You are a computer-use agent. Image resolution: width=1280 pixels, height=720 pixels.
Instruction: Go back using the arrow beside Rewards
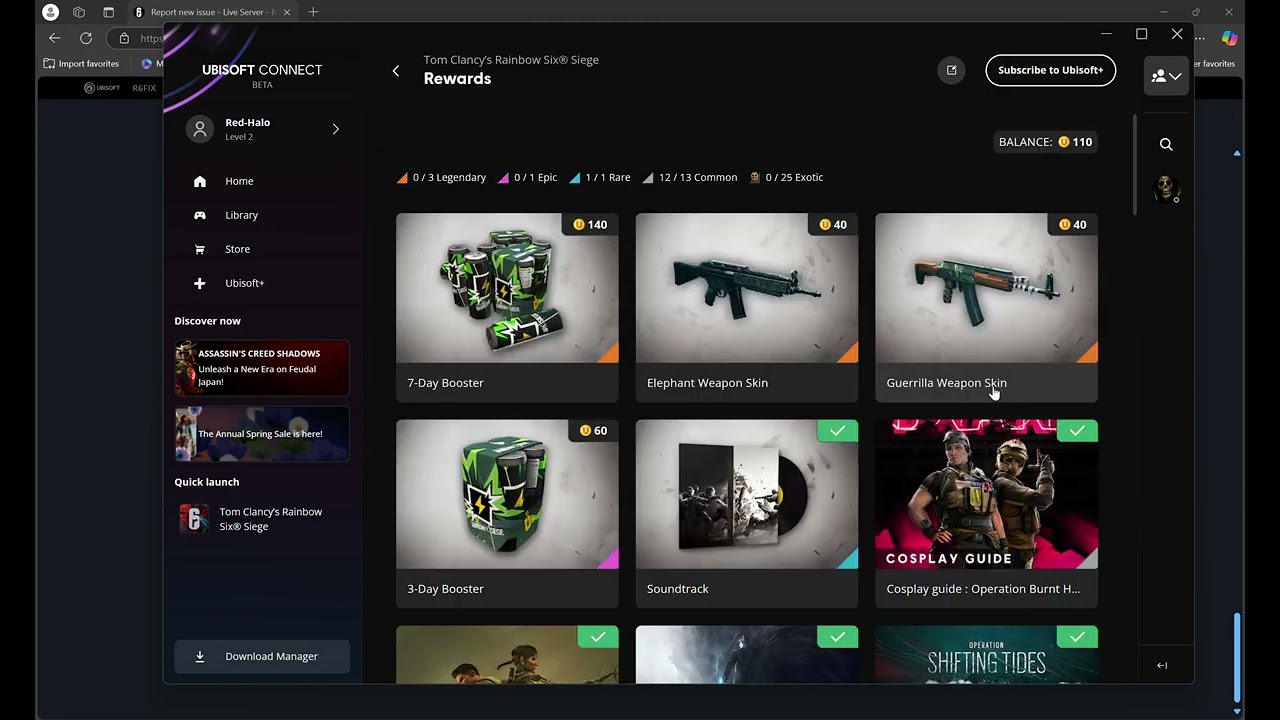396,71
